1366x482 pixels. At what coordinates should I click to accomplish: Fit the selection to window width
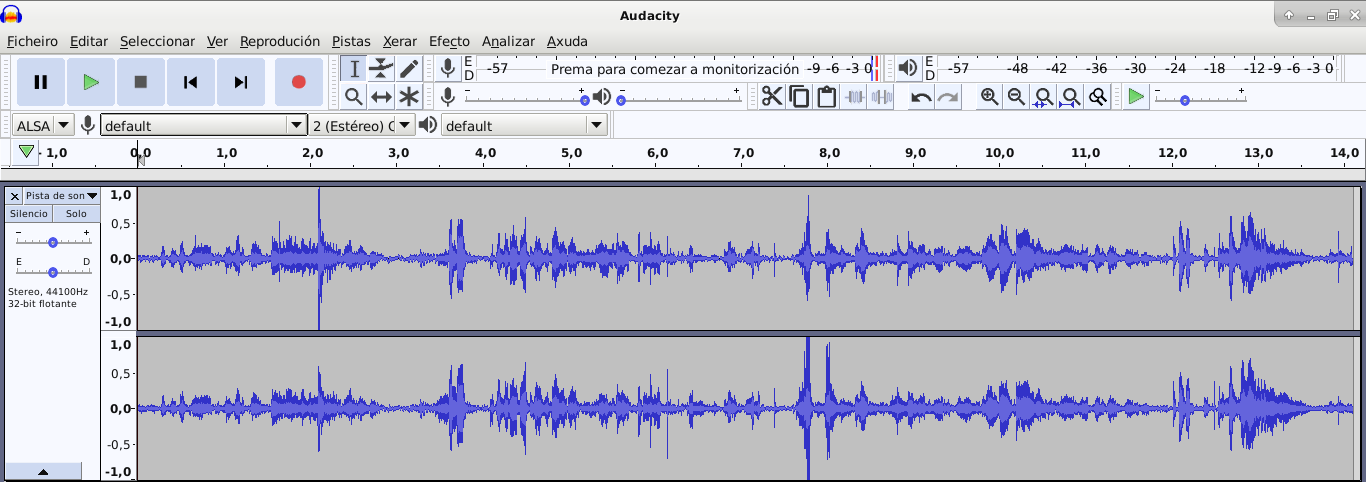coord(1043,96)
